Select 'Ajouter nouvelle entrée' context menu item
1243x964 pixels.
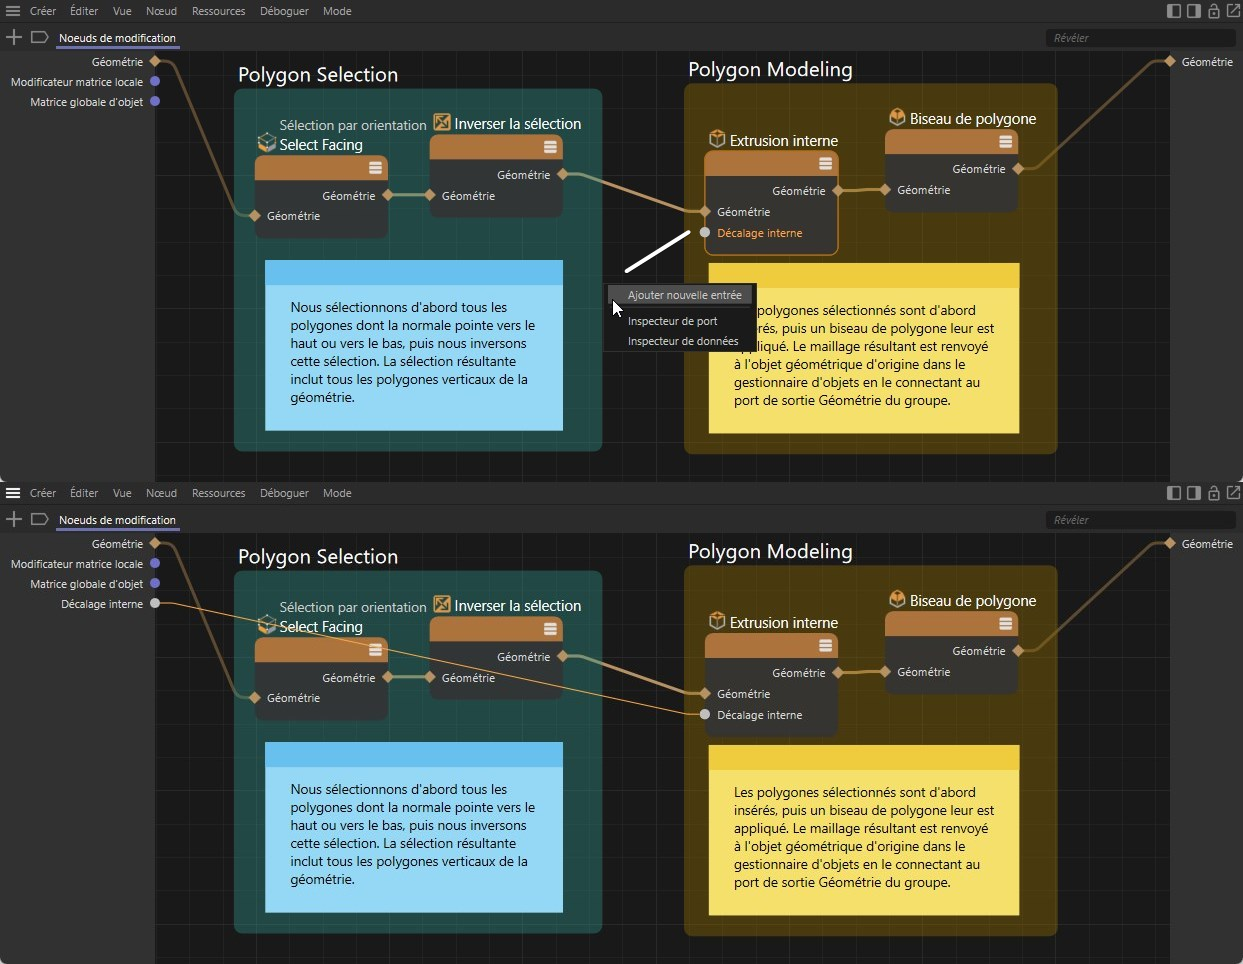[x=684, y=295]
